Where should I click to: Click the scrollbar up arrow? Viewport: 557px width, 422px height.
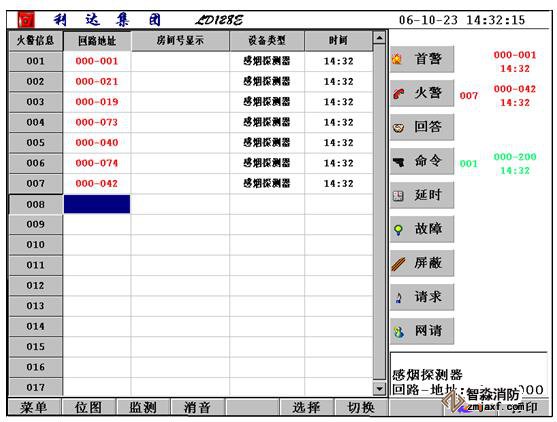(x=379, y=37)
